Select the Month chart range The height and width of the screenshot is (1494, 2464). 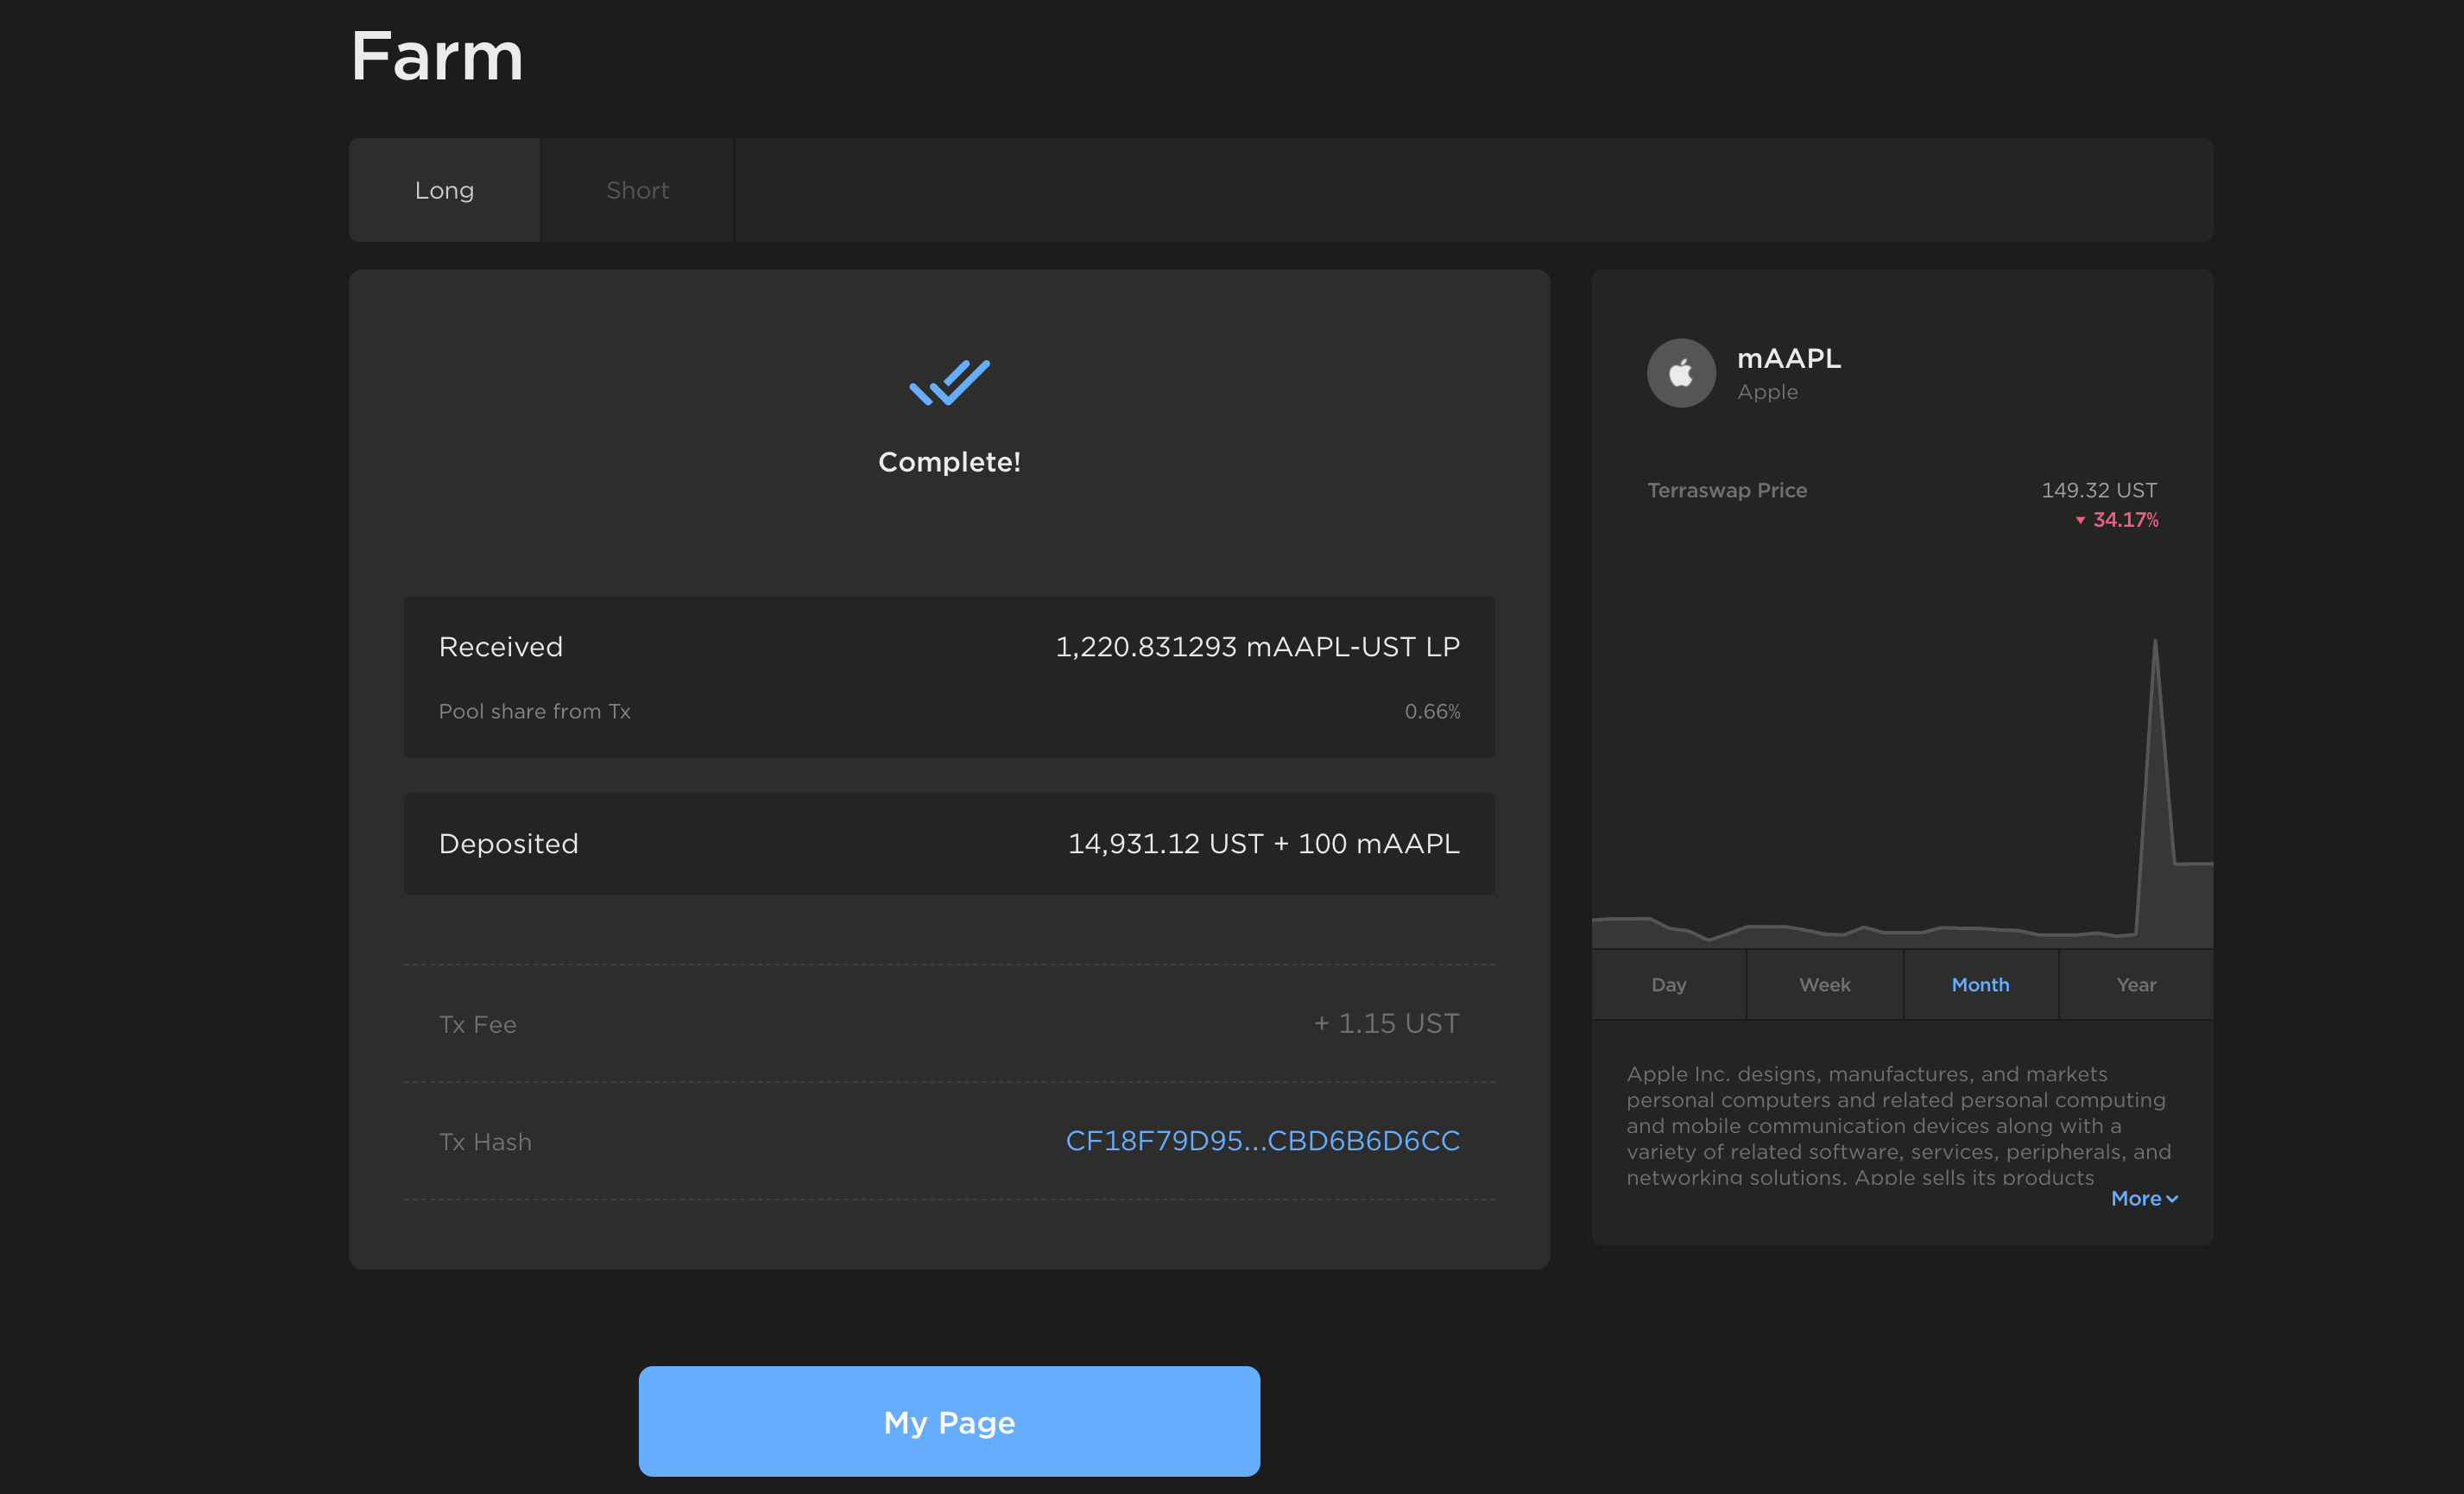(x=1980, y=985)
